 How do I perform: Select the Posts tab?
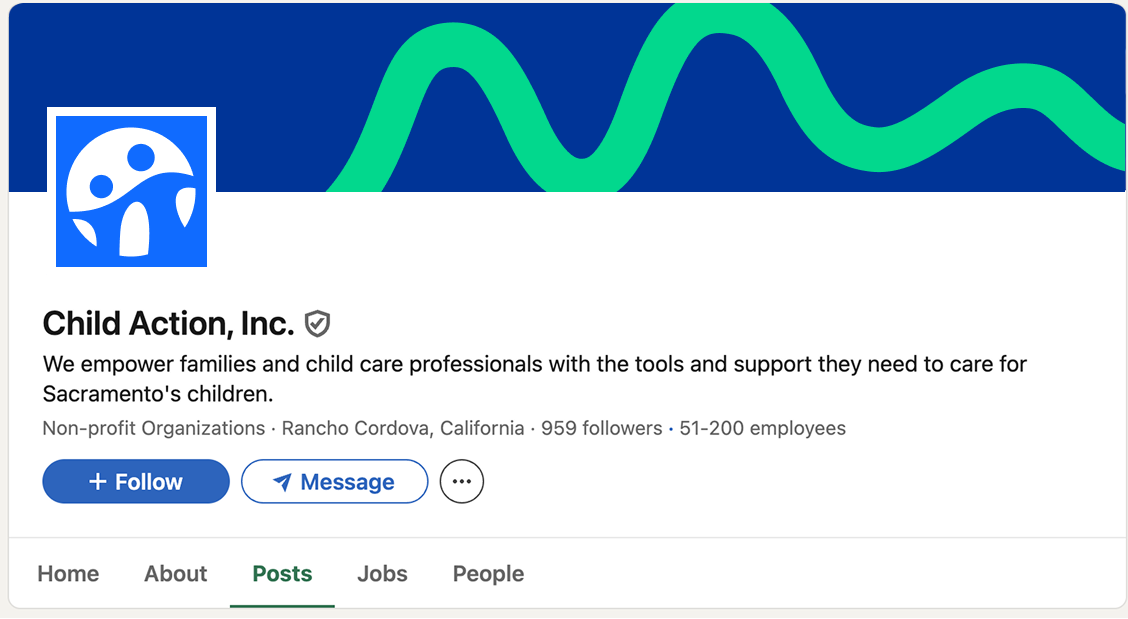[282, 574]
